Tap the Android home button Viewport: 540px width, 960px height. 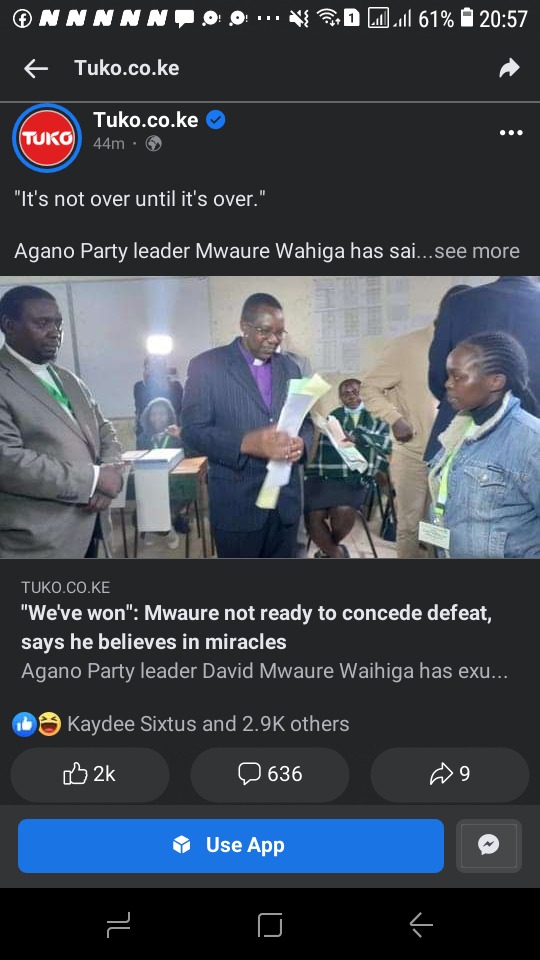(270, 924)
